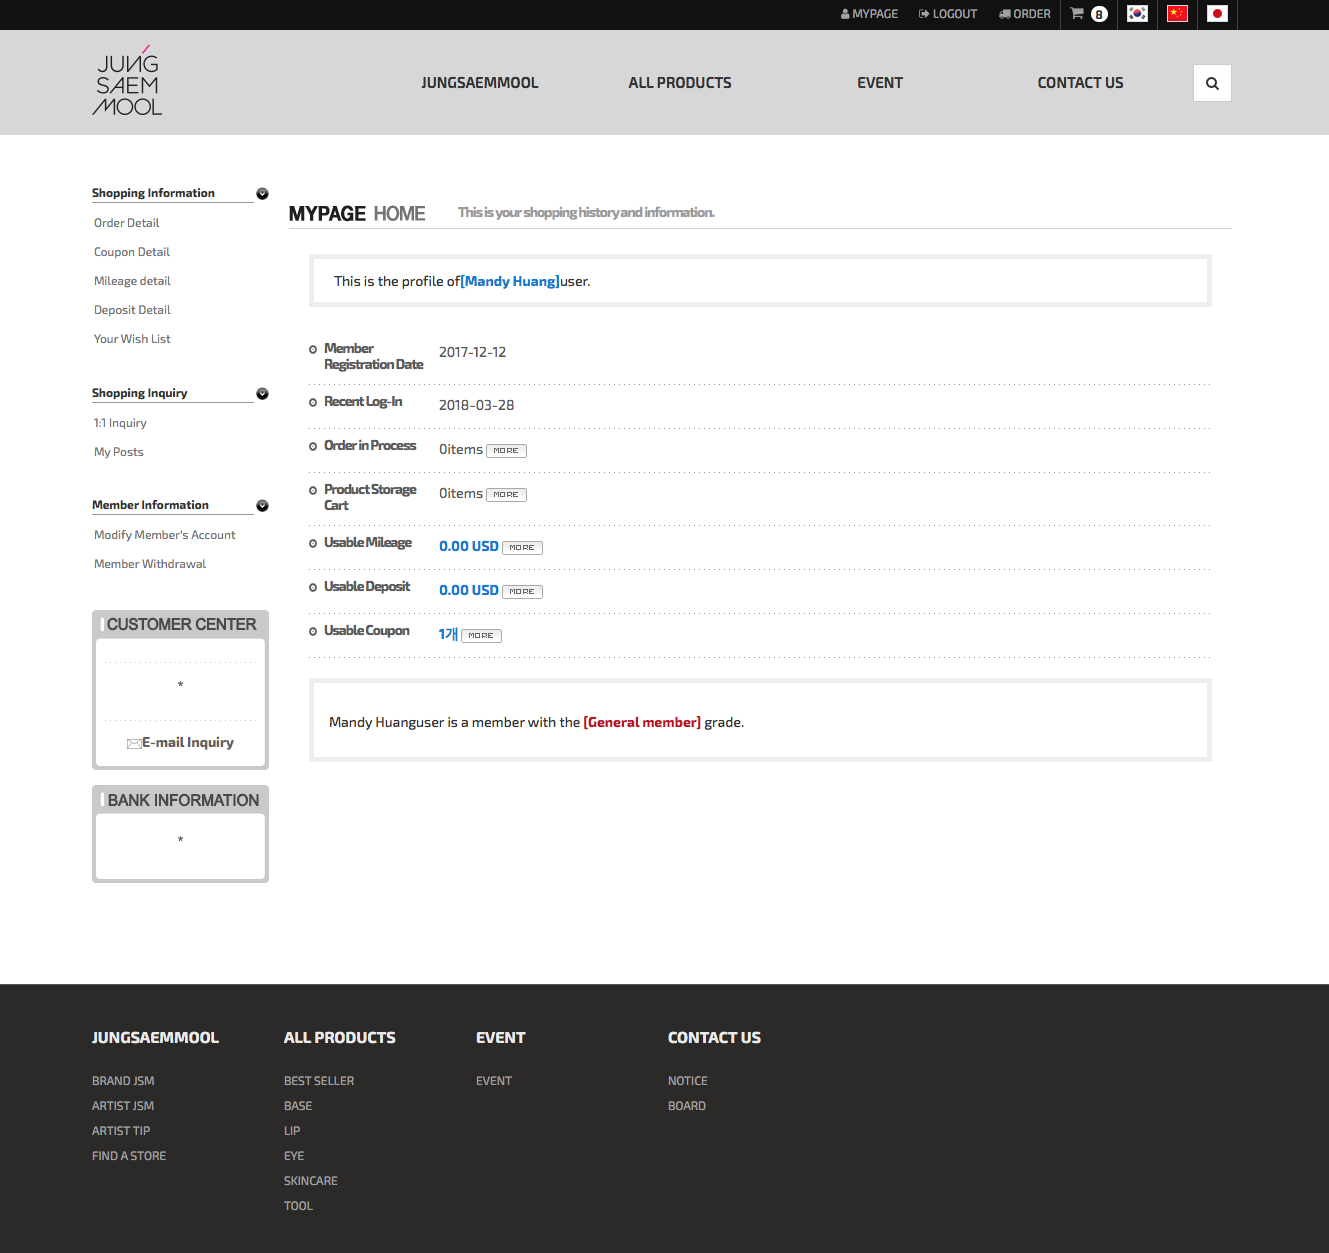Screen dimensions: 1329x1253
Task: Open 1:1 Inquiry in sidebar
Action: coord(120,423)
